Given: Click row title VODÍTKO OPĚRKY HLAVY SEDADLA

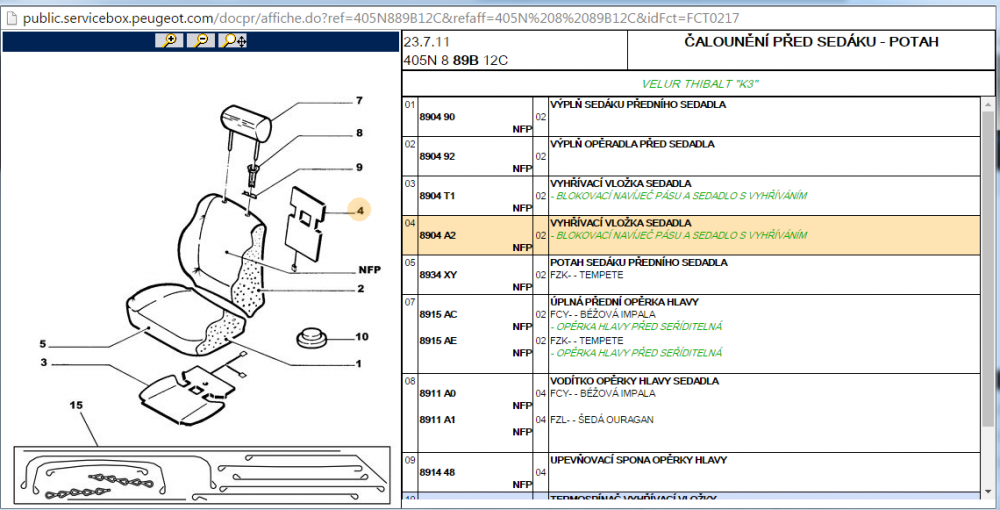Looking at the screenshot, I should pyautogui.click(x=635, y=381).
